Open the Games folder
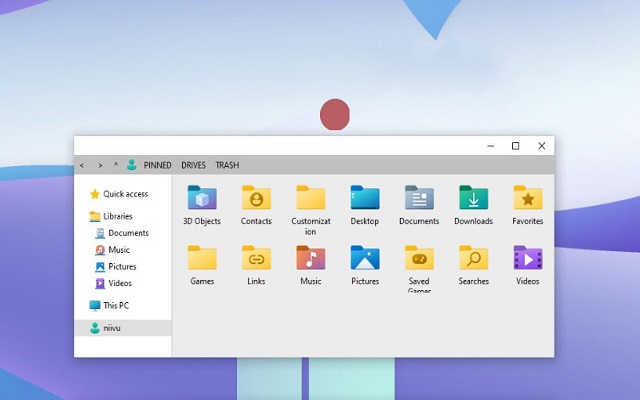 (x=202, y=265)
